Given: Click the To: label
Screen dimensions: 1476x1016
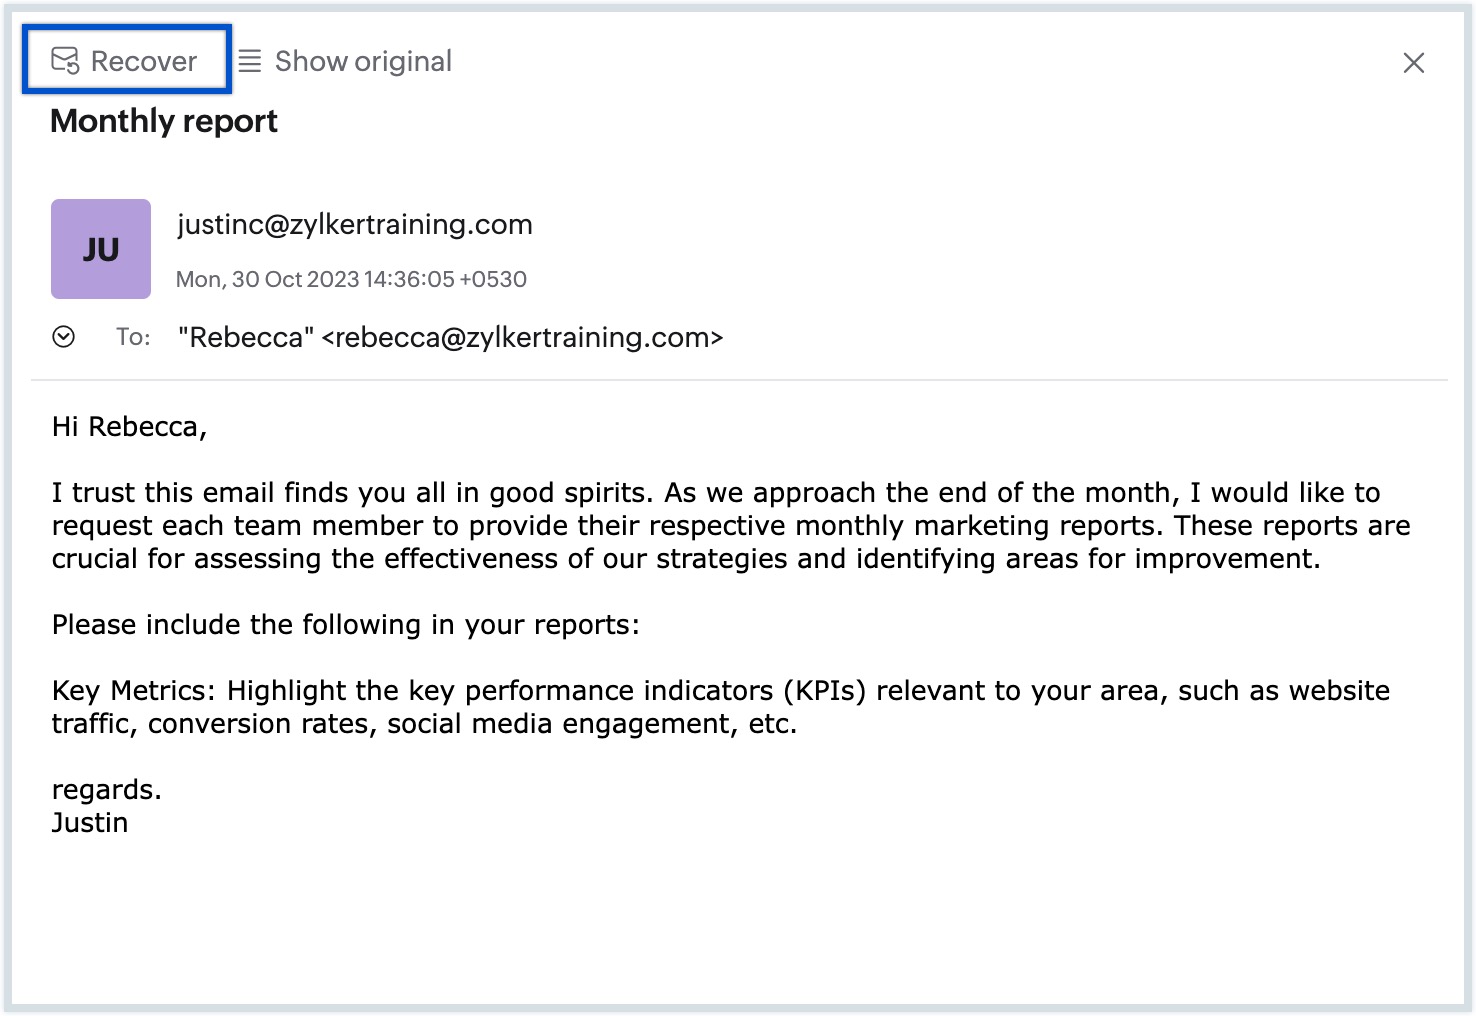Looking at the screenshot, I should click(x=133, y=337).
